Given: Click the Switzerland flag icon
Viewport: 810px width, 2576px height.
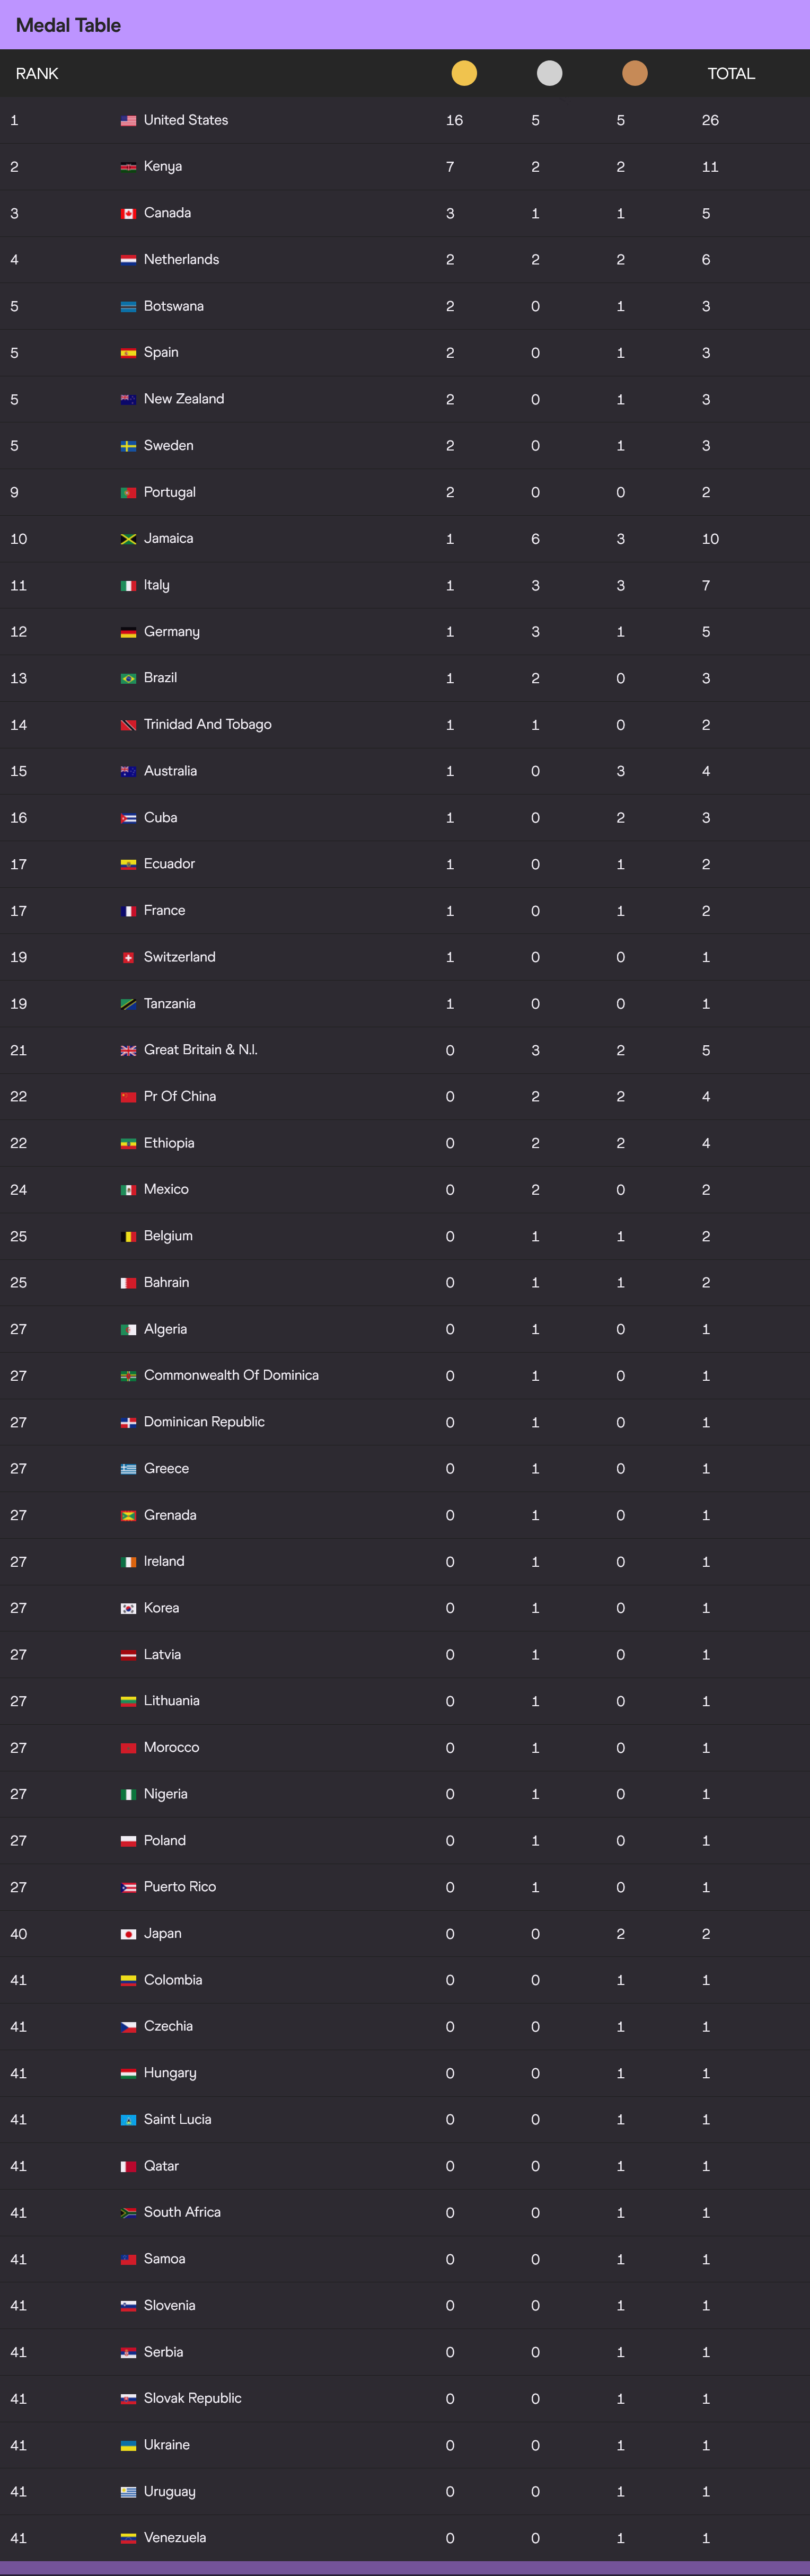Looking at the screenshot, I should (x=128, y=957).
